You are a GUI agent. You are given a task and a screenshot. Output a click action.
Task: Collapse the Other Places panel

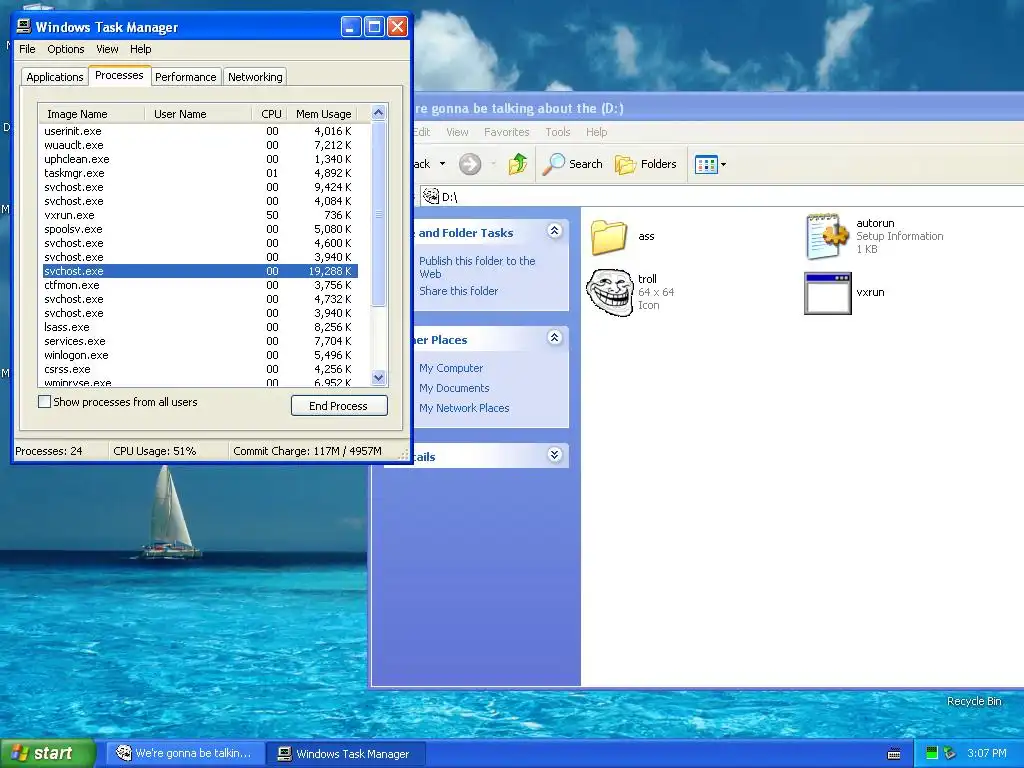554,338
